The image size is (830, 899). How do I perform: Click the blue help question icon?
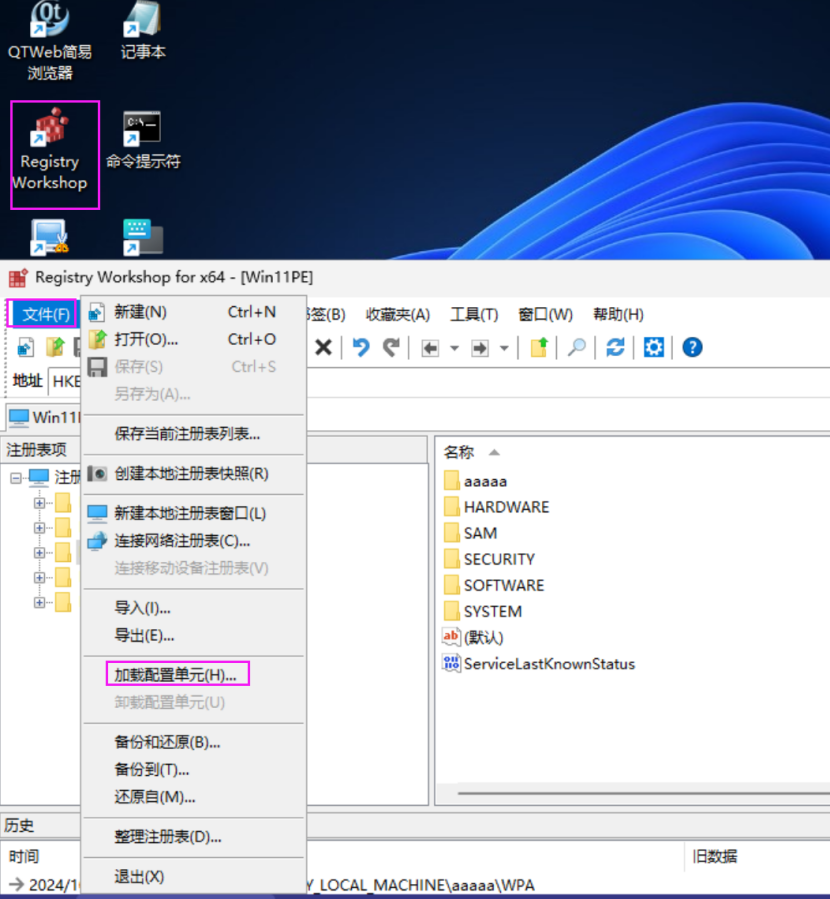point(692,347)
